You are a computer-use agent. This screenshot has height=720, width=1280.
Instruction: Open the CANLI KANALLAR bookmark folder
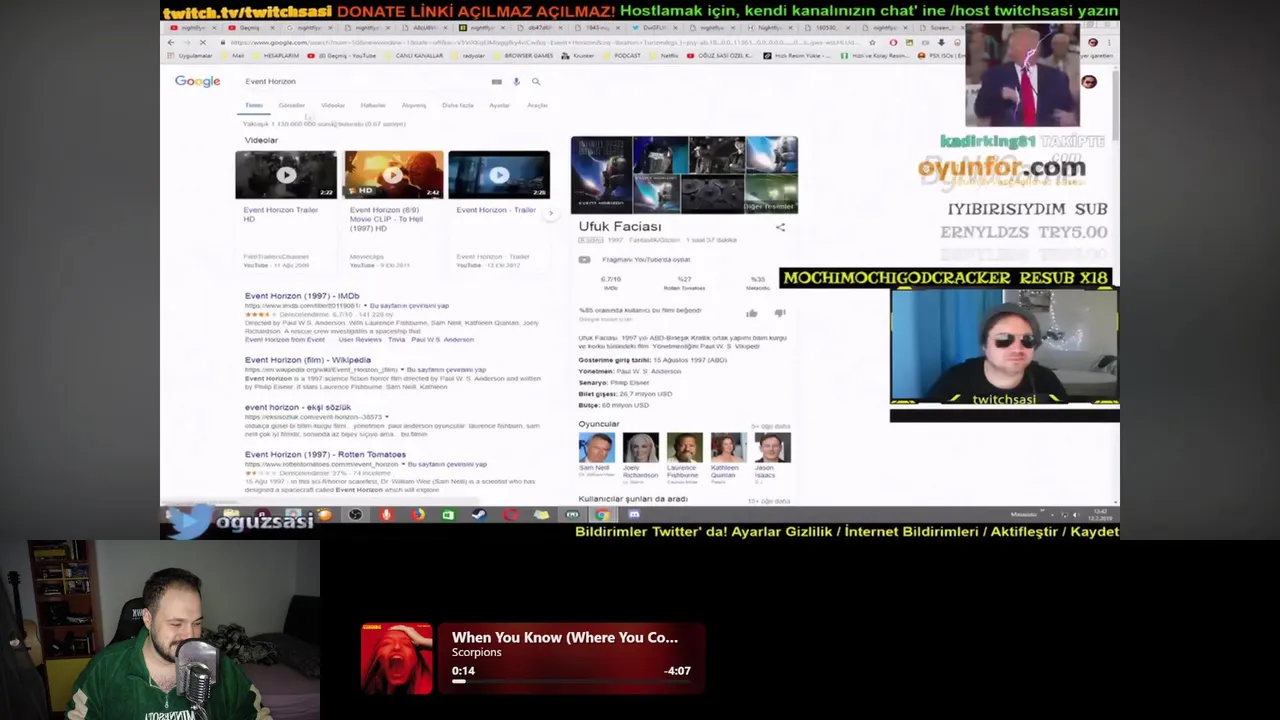coord(415,56)
